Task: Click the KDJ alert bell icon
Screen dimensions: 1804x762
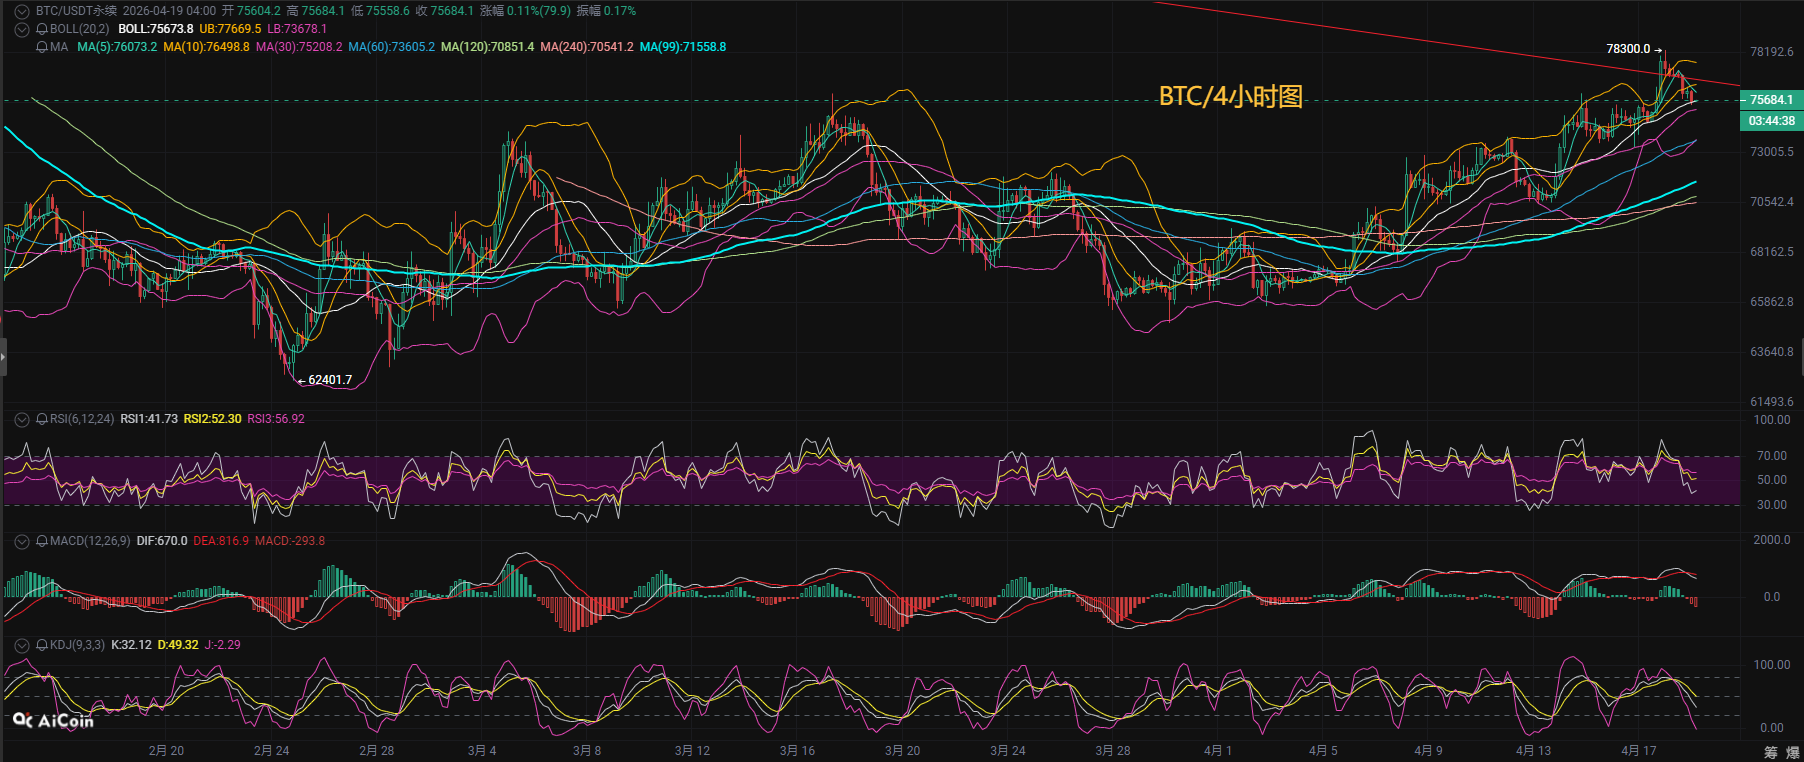Action: pos(42,645)
